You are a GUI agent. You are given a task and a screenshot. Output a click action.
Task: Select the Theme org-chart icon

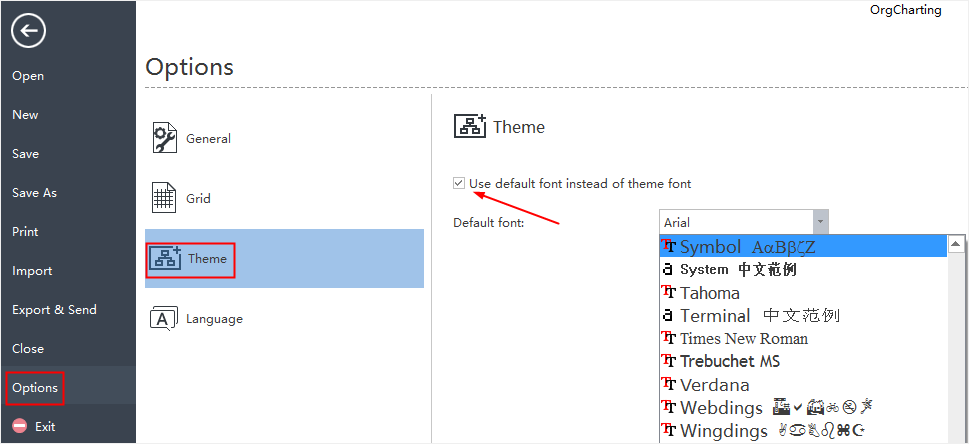(164, 258)
